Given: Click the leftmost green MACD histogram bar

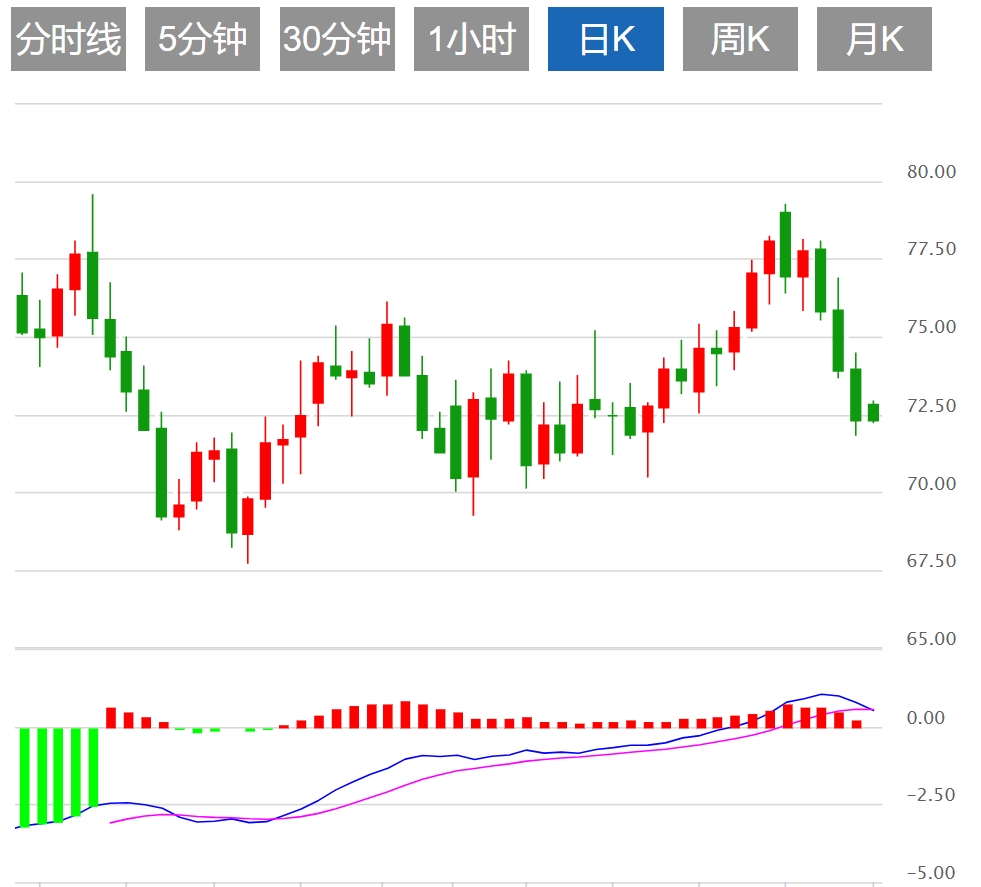Looking at the screenshot, I should tap(23, 776).
